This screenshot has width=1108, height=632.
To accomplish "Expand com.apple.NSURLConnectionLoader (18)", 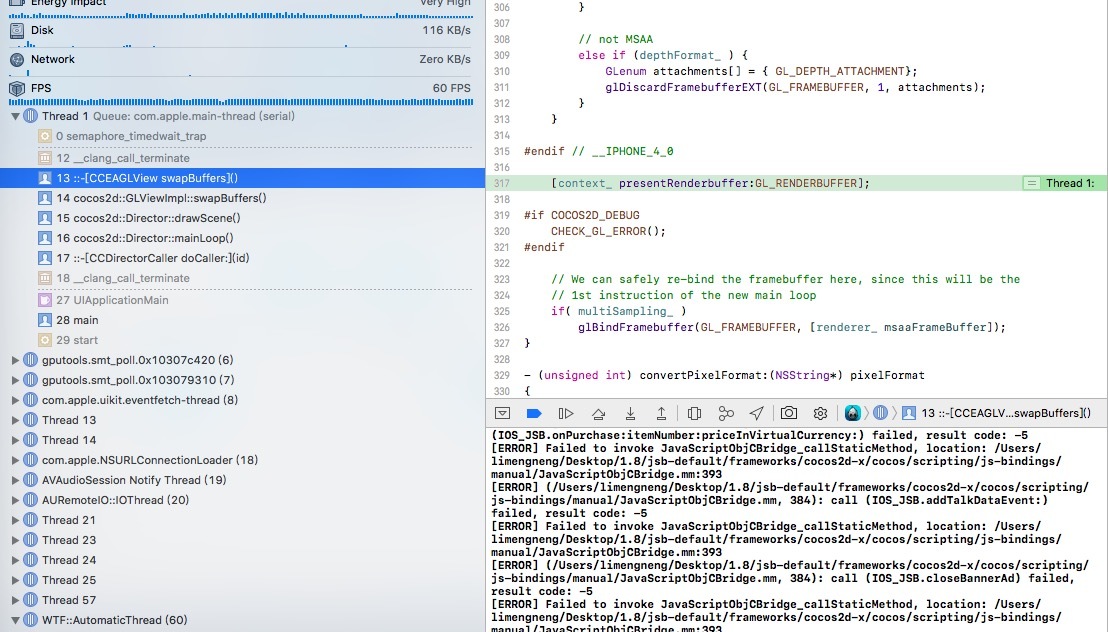I will click(15, 460).
